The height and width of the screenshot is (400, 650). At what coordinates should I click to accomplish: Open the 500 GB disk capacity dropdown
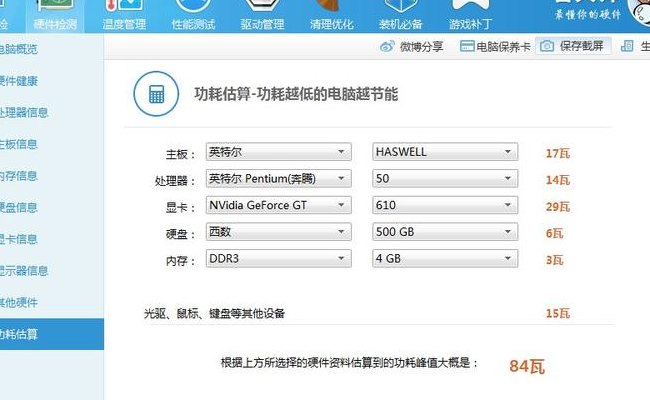point(445,232)
